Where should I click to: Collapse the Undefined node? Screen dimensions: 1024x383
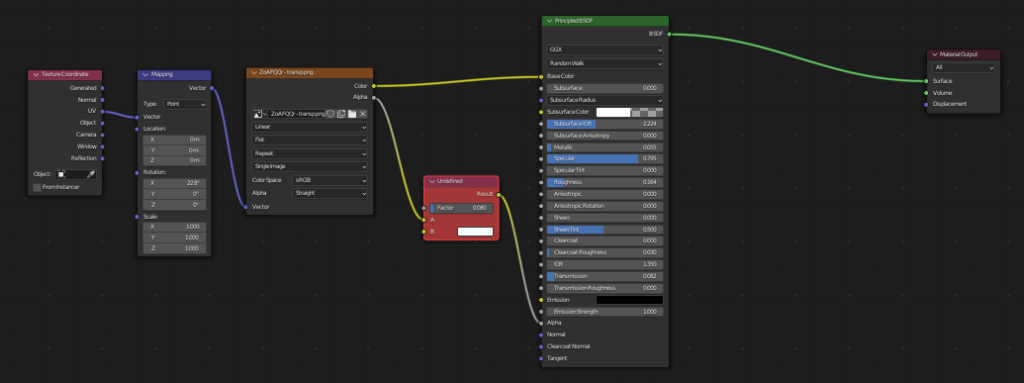coord(432,181)
